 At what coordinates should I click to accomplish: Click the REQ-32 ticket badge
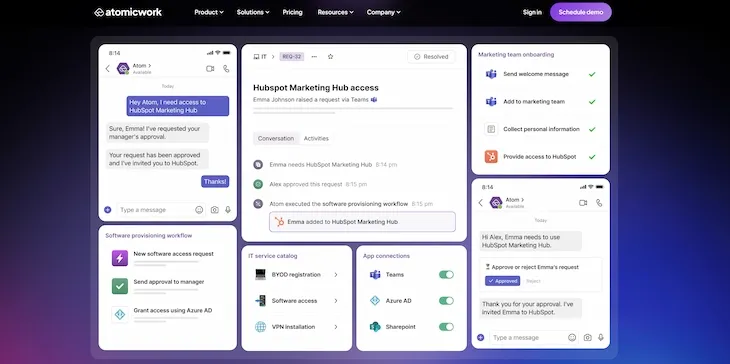291,57
